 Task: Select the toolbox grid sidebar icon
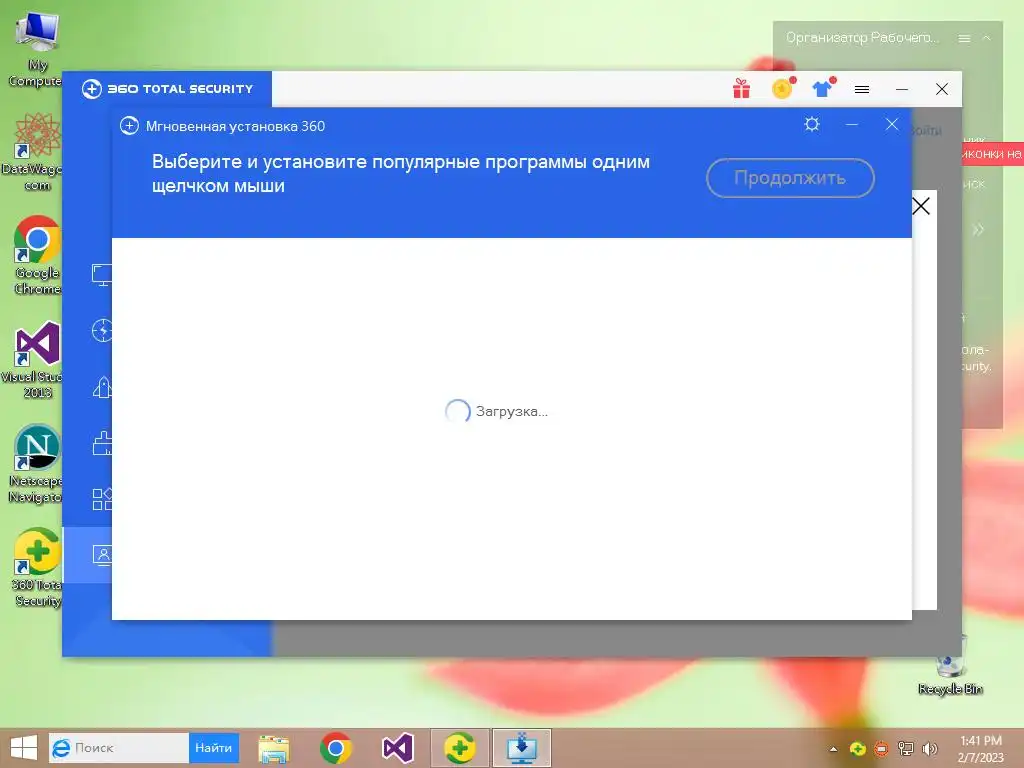click(102, 499)
